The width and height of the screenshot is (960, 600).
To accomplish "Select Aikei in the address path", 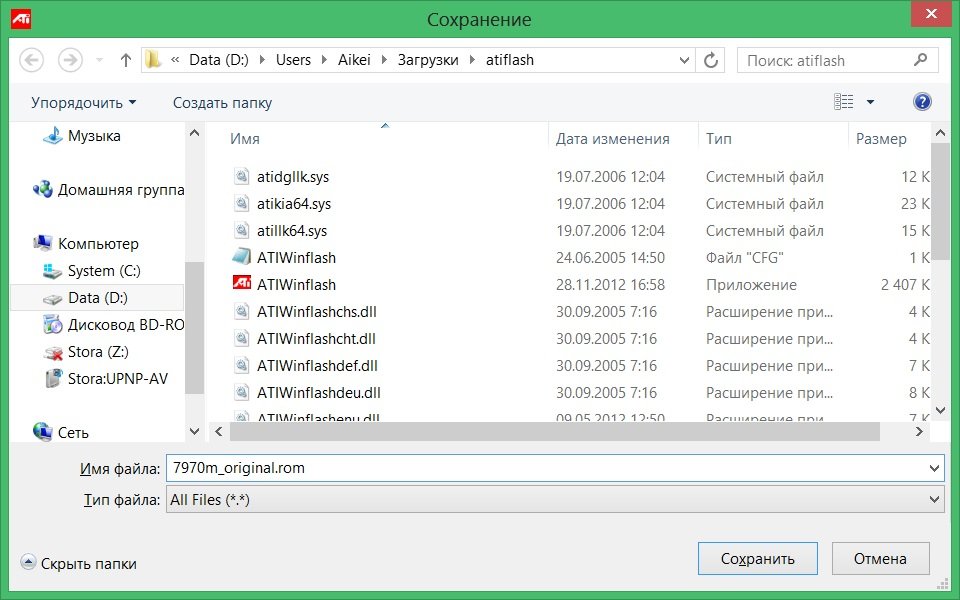I will 354,60.
